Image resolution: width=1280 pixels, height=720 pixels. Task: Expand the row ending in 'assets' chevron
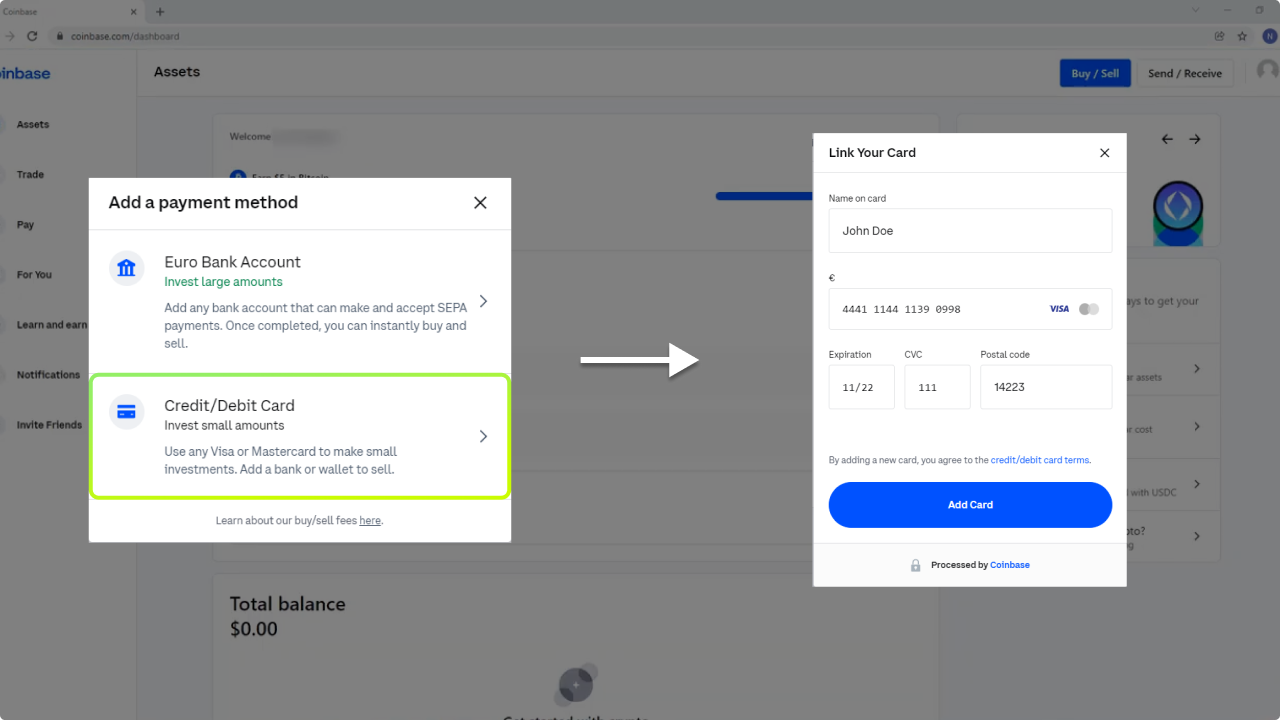click(x=1197, y=369)
